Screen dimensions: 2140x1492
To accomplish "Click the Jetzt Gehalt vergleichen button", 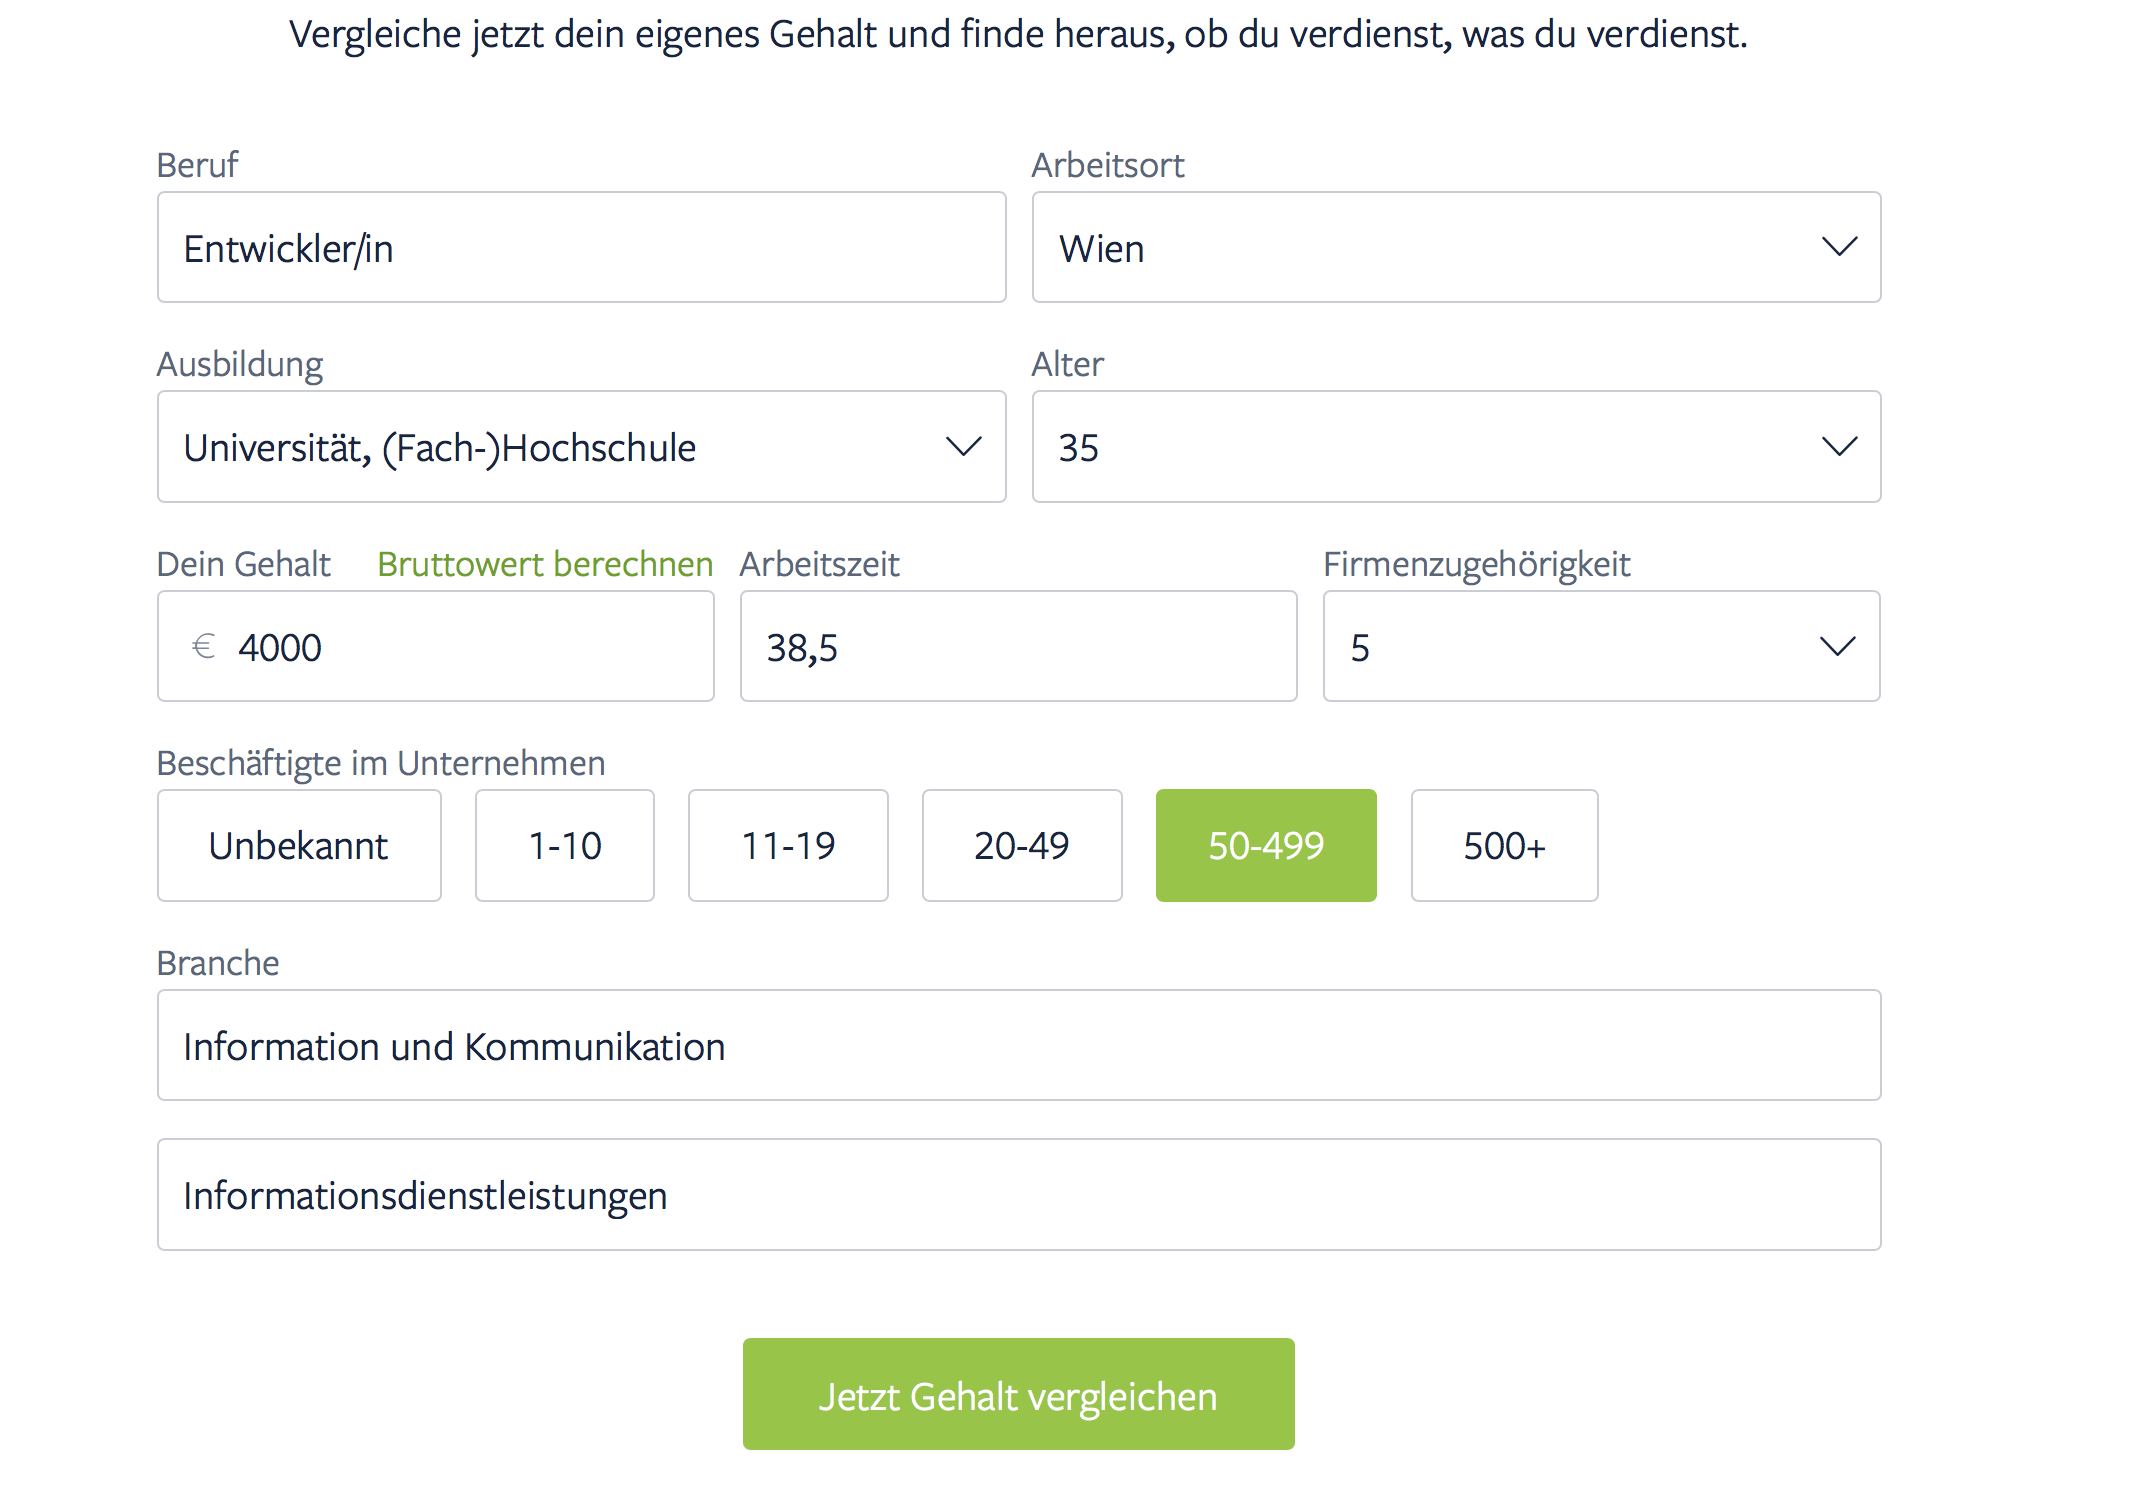I will point(1018,1394).
